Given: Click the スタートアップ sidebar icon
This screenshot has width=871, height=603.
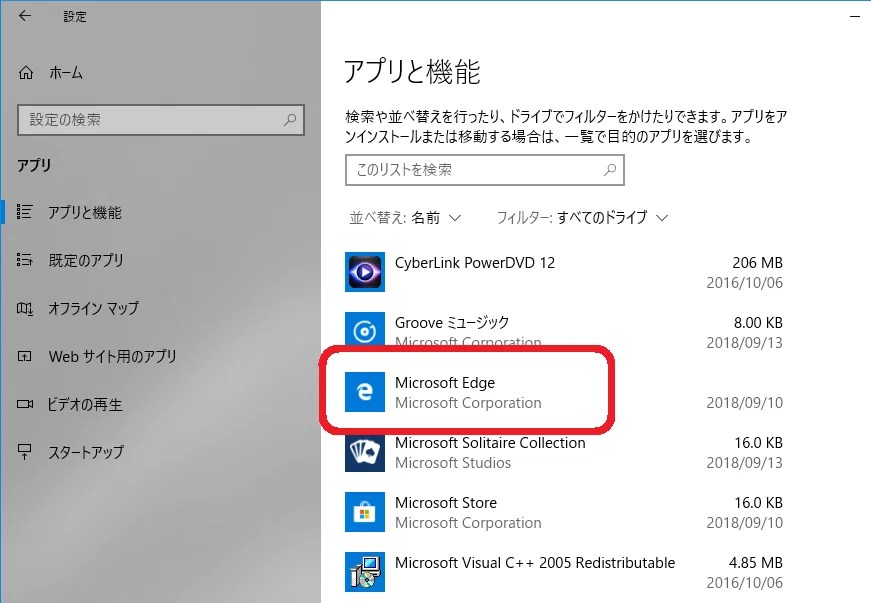Looking at the screenshot, I should click(x=24, y=452).
